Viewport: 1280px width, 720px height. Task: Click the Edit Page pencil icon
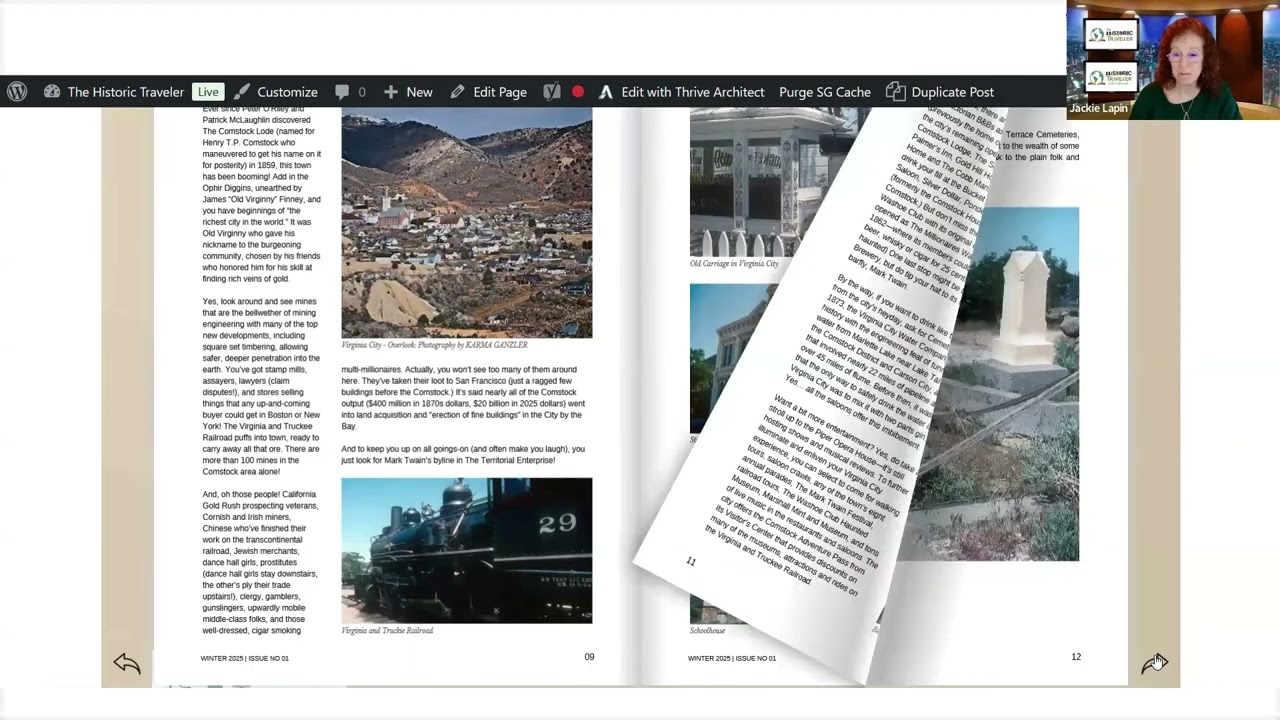pos(457,92)
